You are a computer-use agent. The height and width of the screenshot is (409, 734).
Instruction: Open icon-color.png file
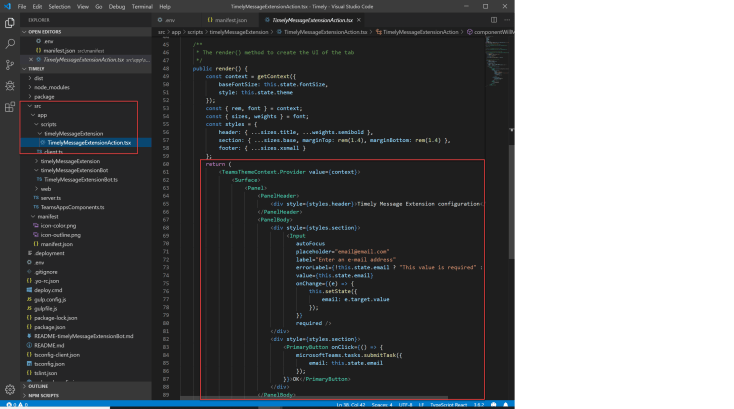click(x=58, y=226)
